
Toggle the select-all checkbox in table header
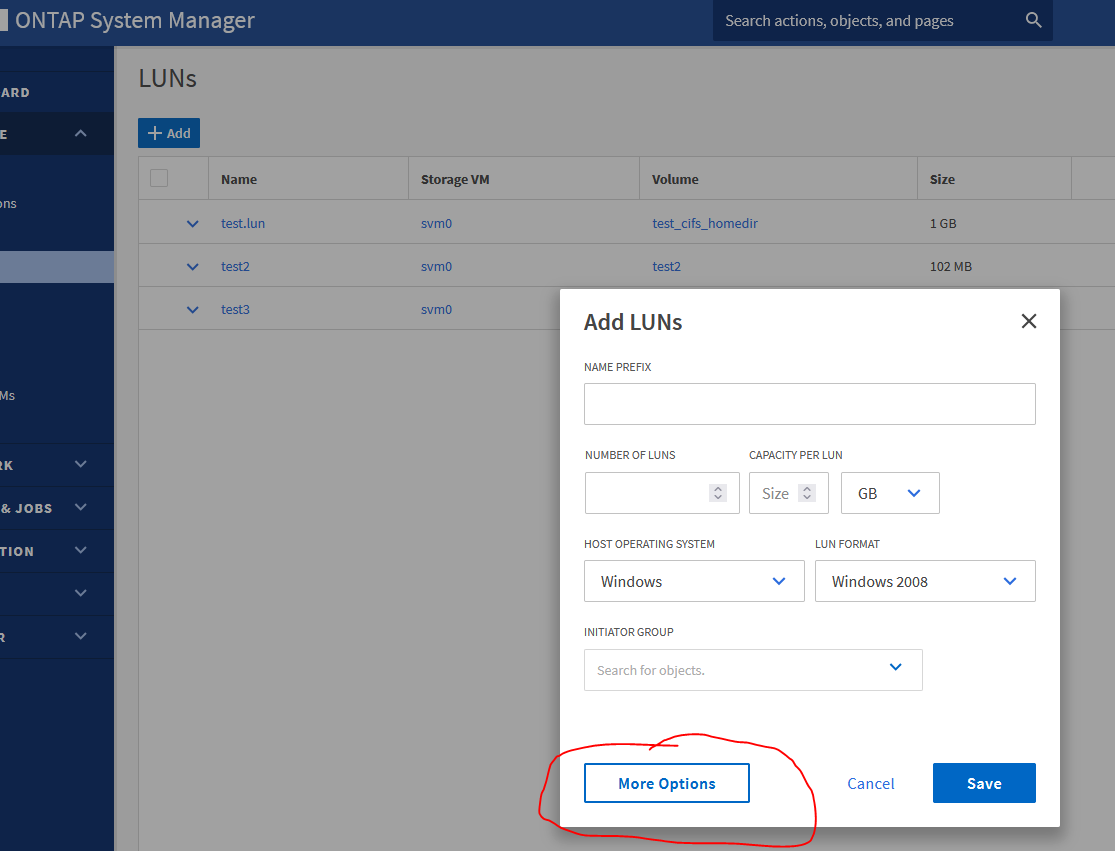point(159,179)
